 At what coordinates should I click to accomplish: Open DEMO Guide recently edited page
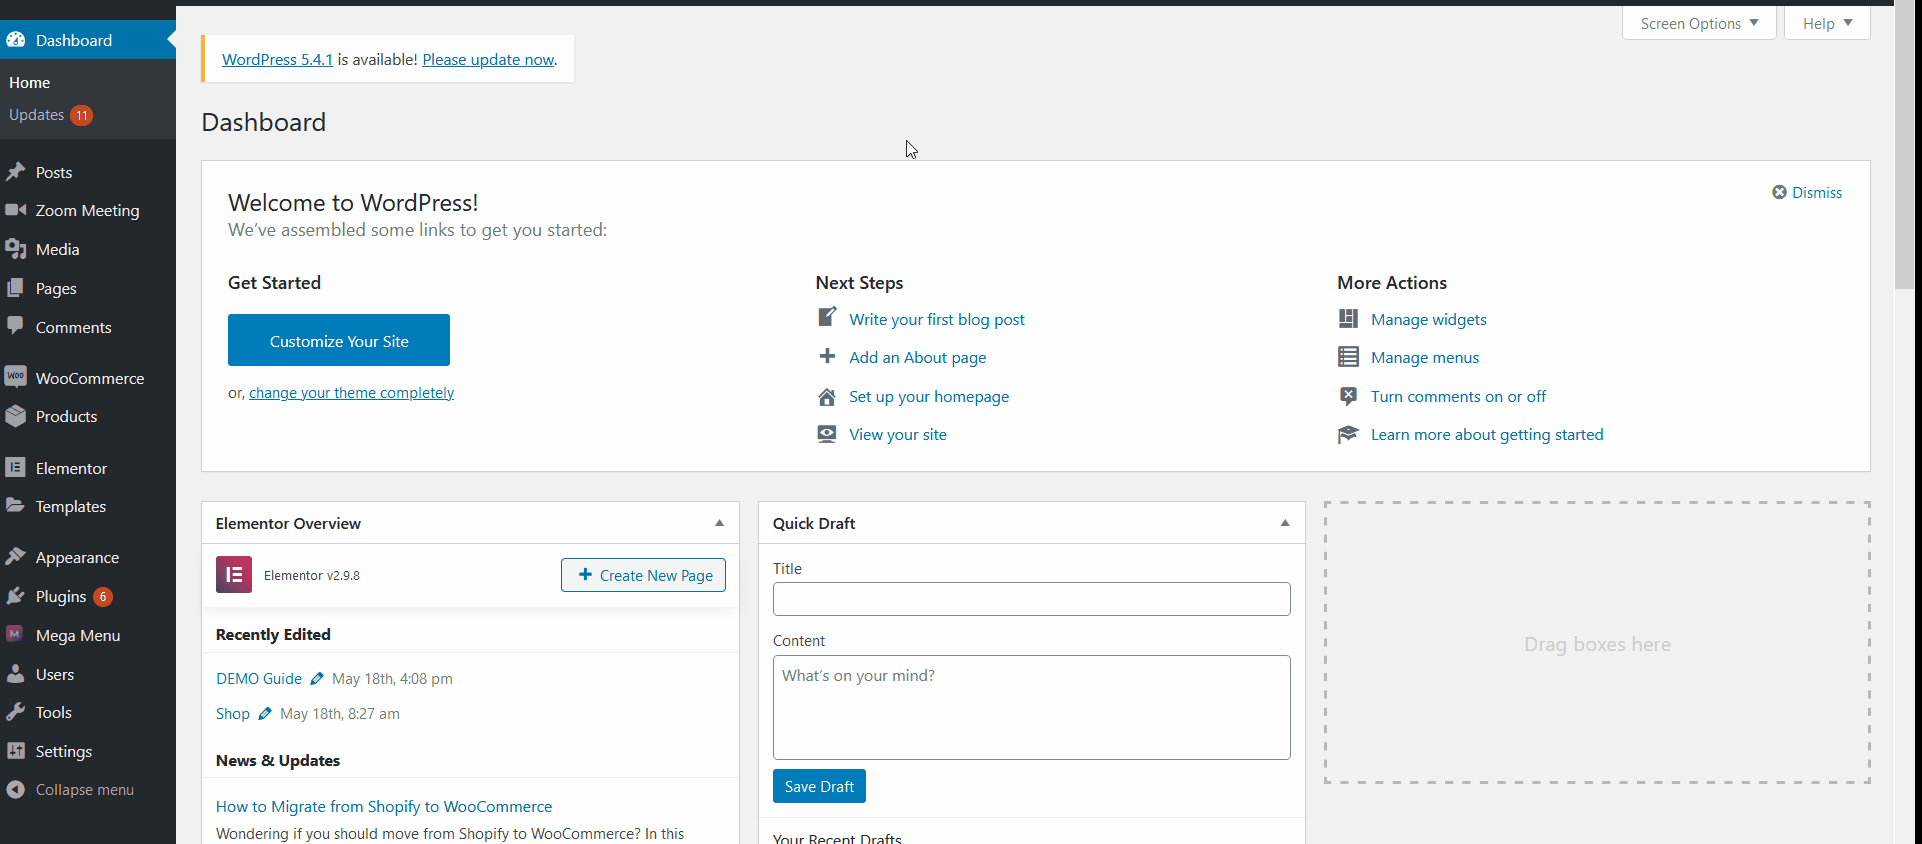(x=259, y=678)
